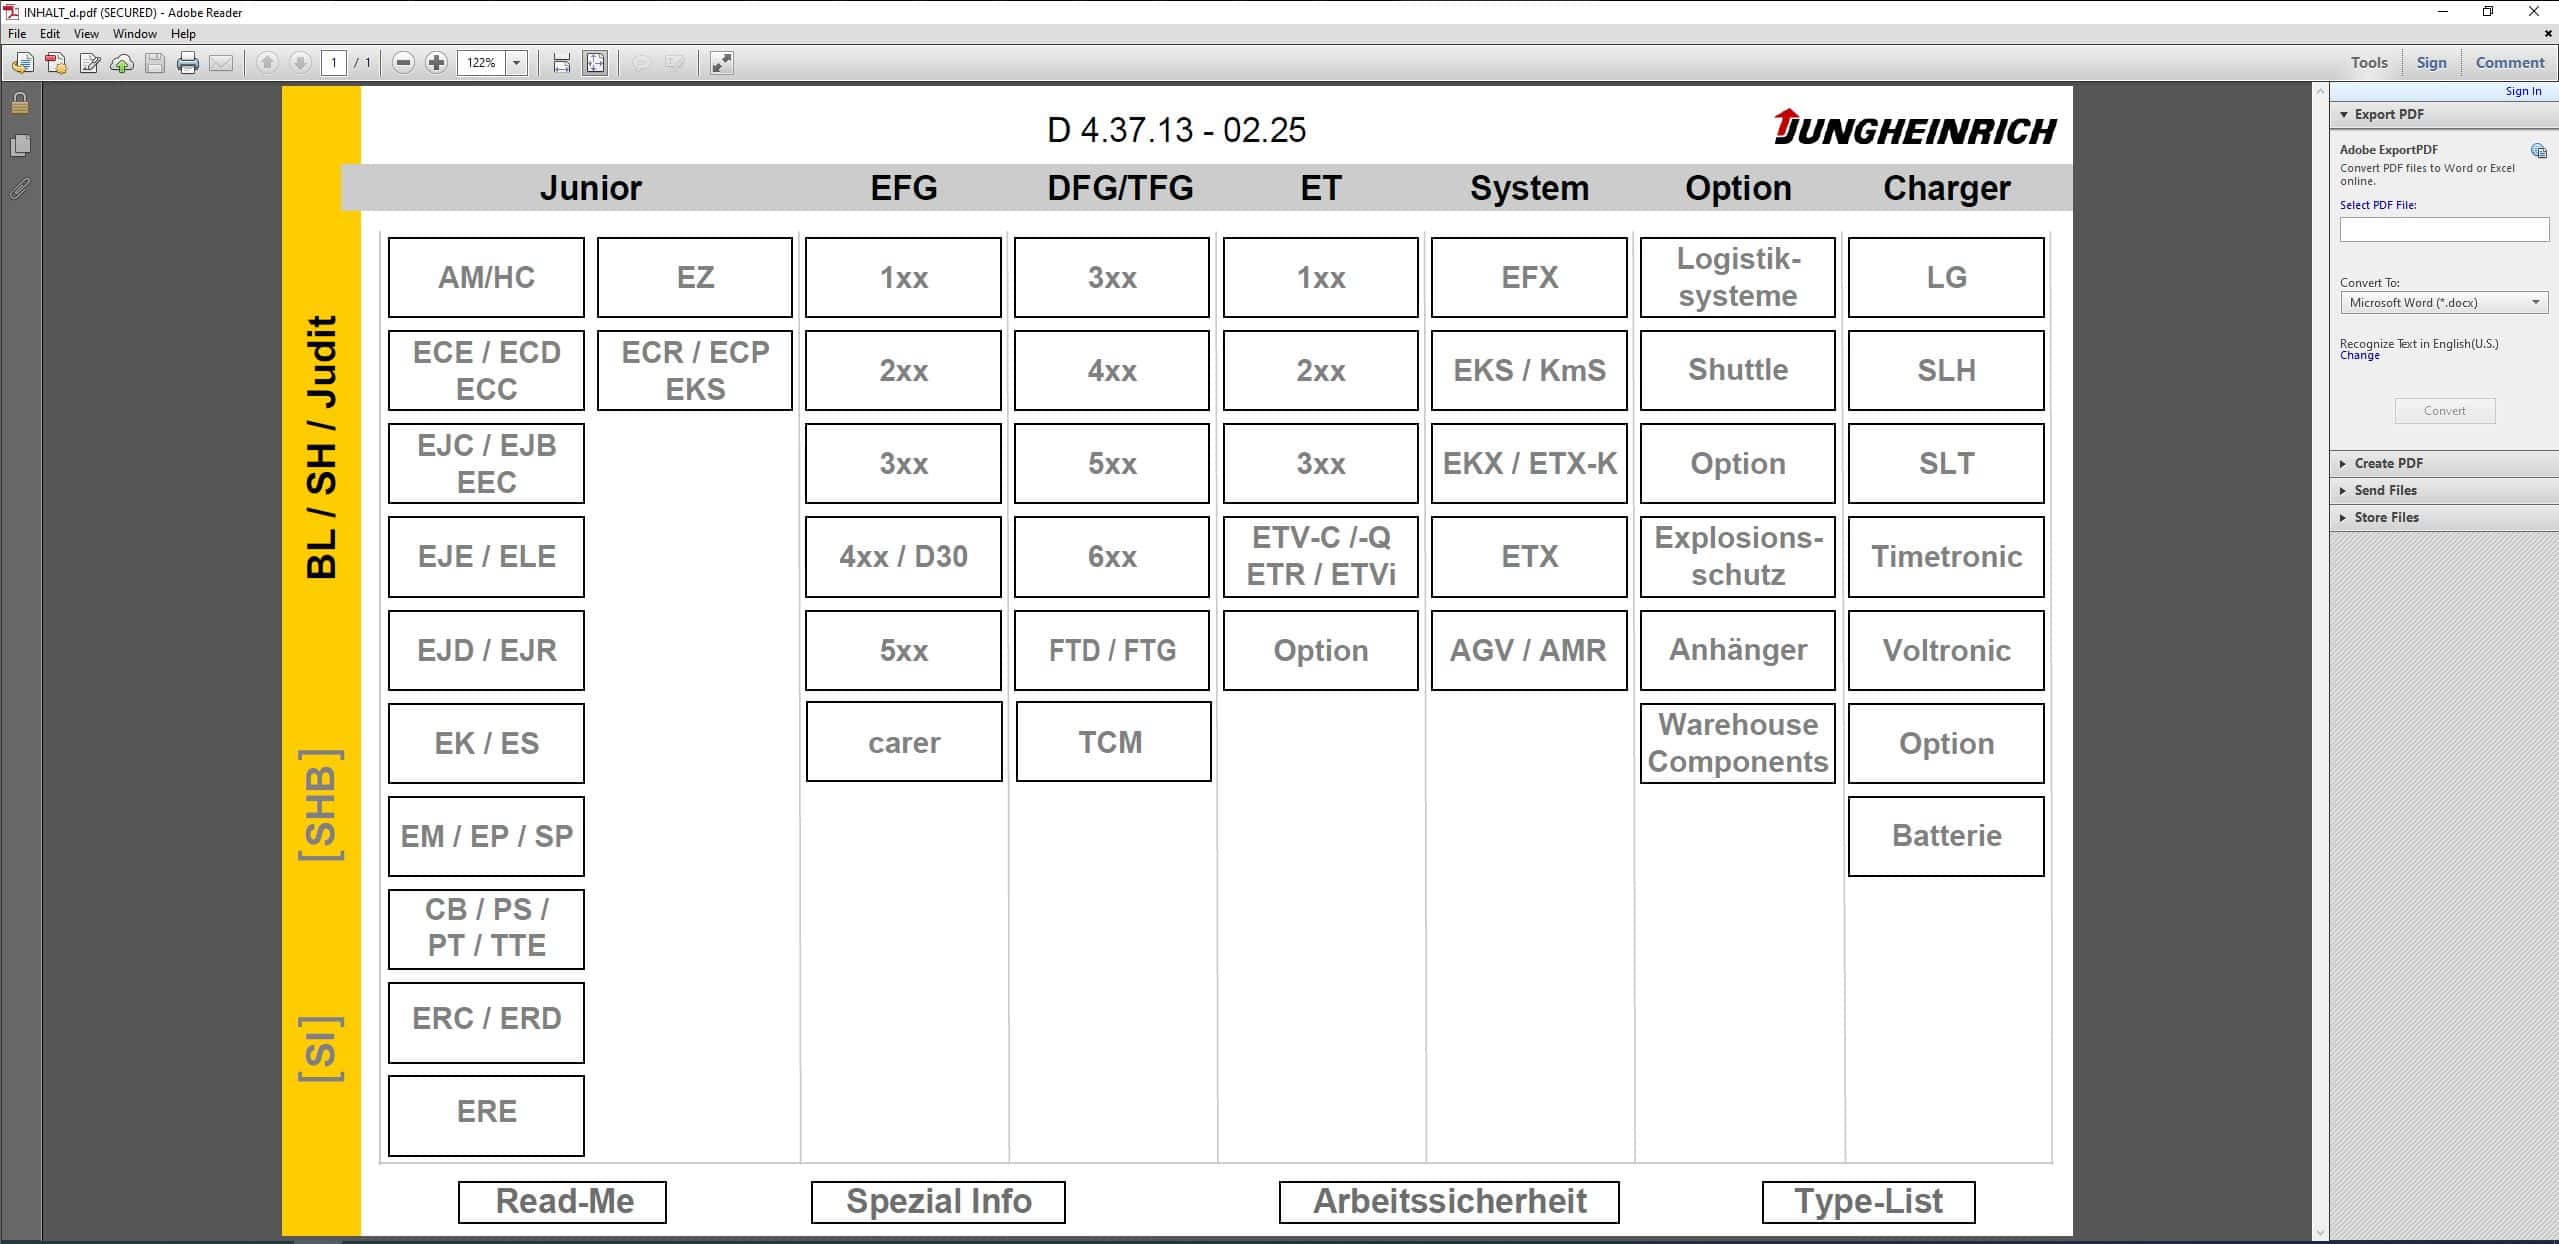
Task: Click the Sign In link
Action: (x=2522, y=91)
